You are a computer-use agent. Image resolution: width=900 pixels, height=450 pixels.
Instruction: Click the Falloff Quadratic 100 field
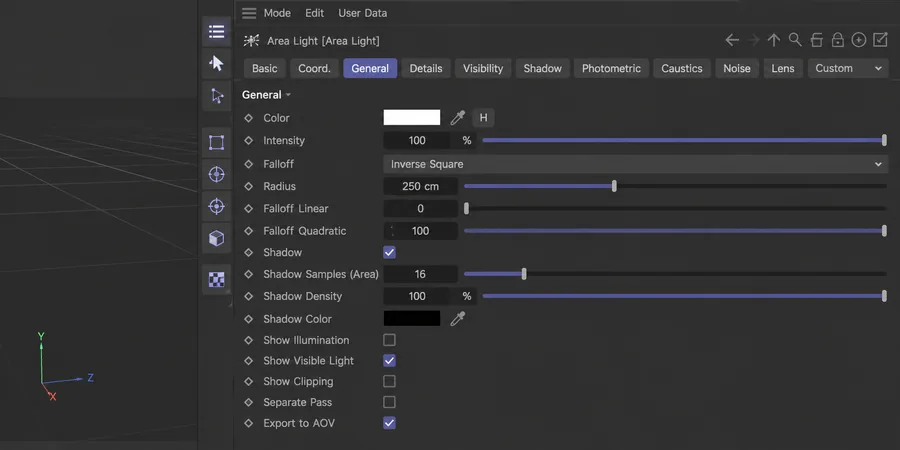pos(420,231)
